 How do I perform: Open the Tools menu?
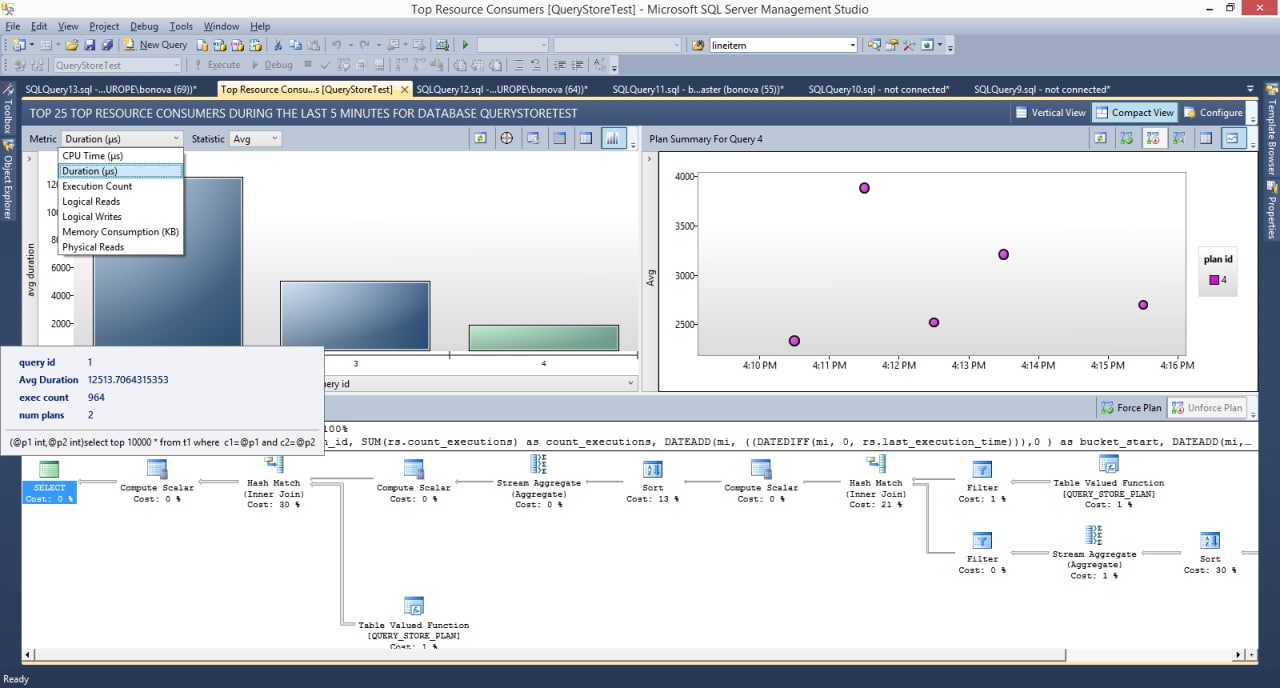(181, 26)
